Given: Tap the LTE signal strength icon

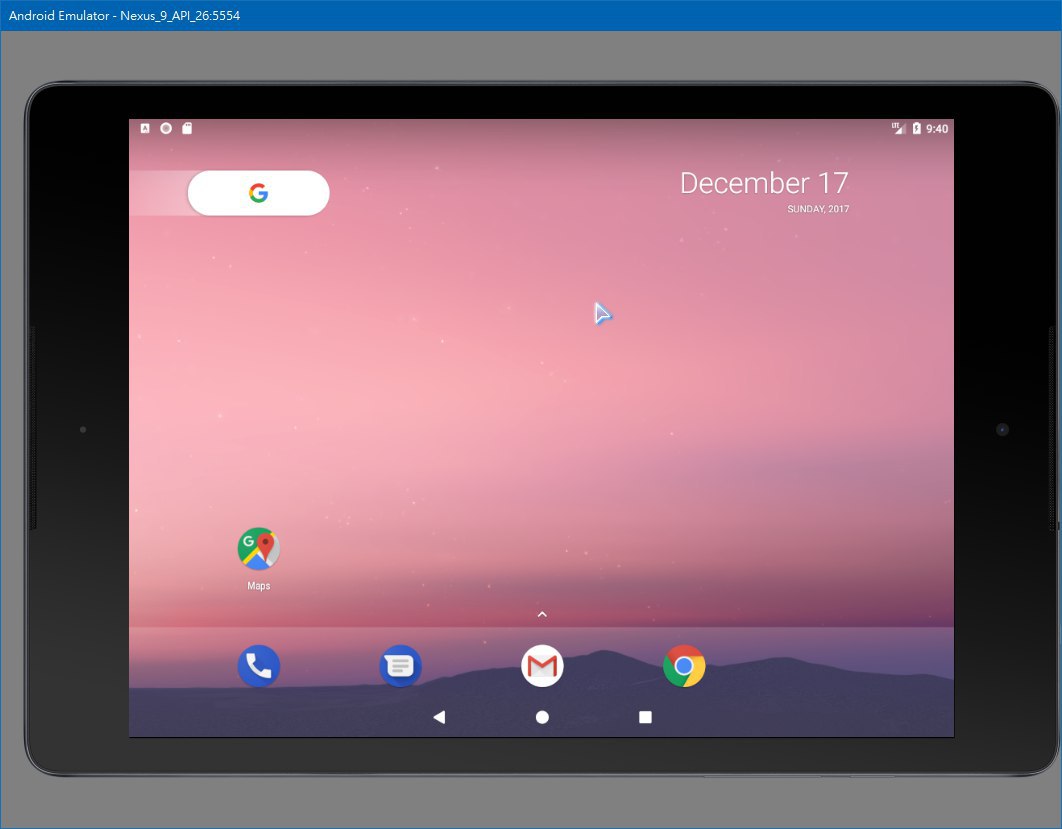Looking at the screenshot, I should click(898, 128).
